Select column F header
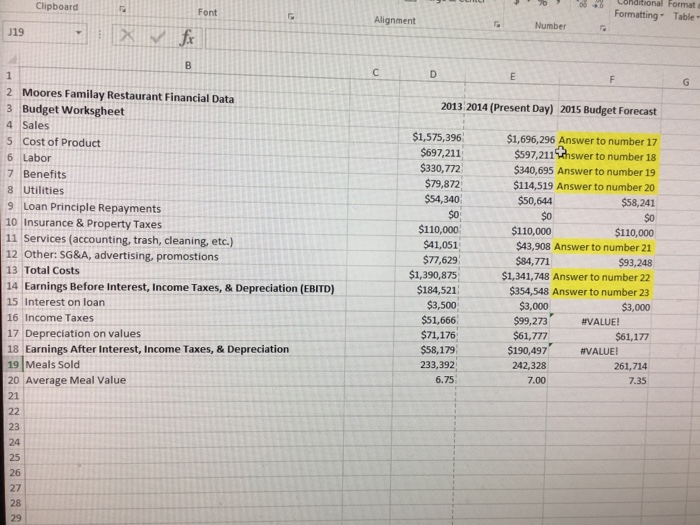Screen dimensions: 700x525 [x=612, y=79]
